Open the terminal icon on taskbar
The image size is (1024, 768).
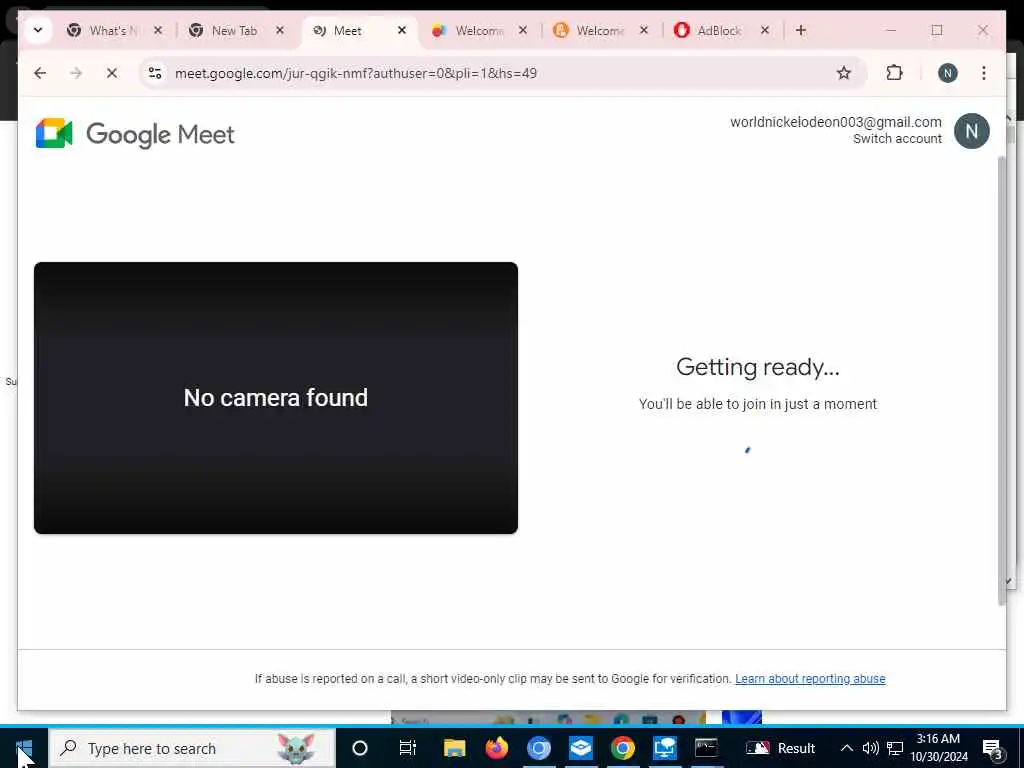tap(706, 748)
